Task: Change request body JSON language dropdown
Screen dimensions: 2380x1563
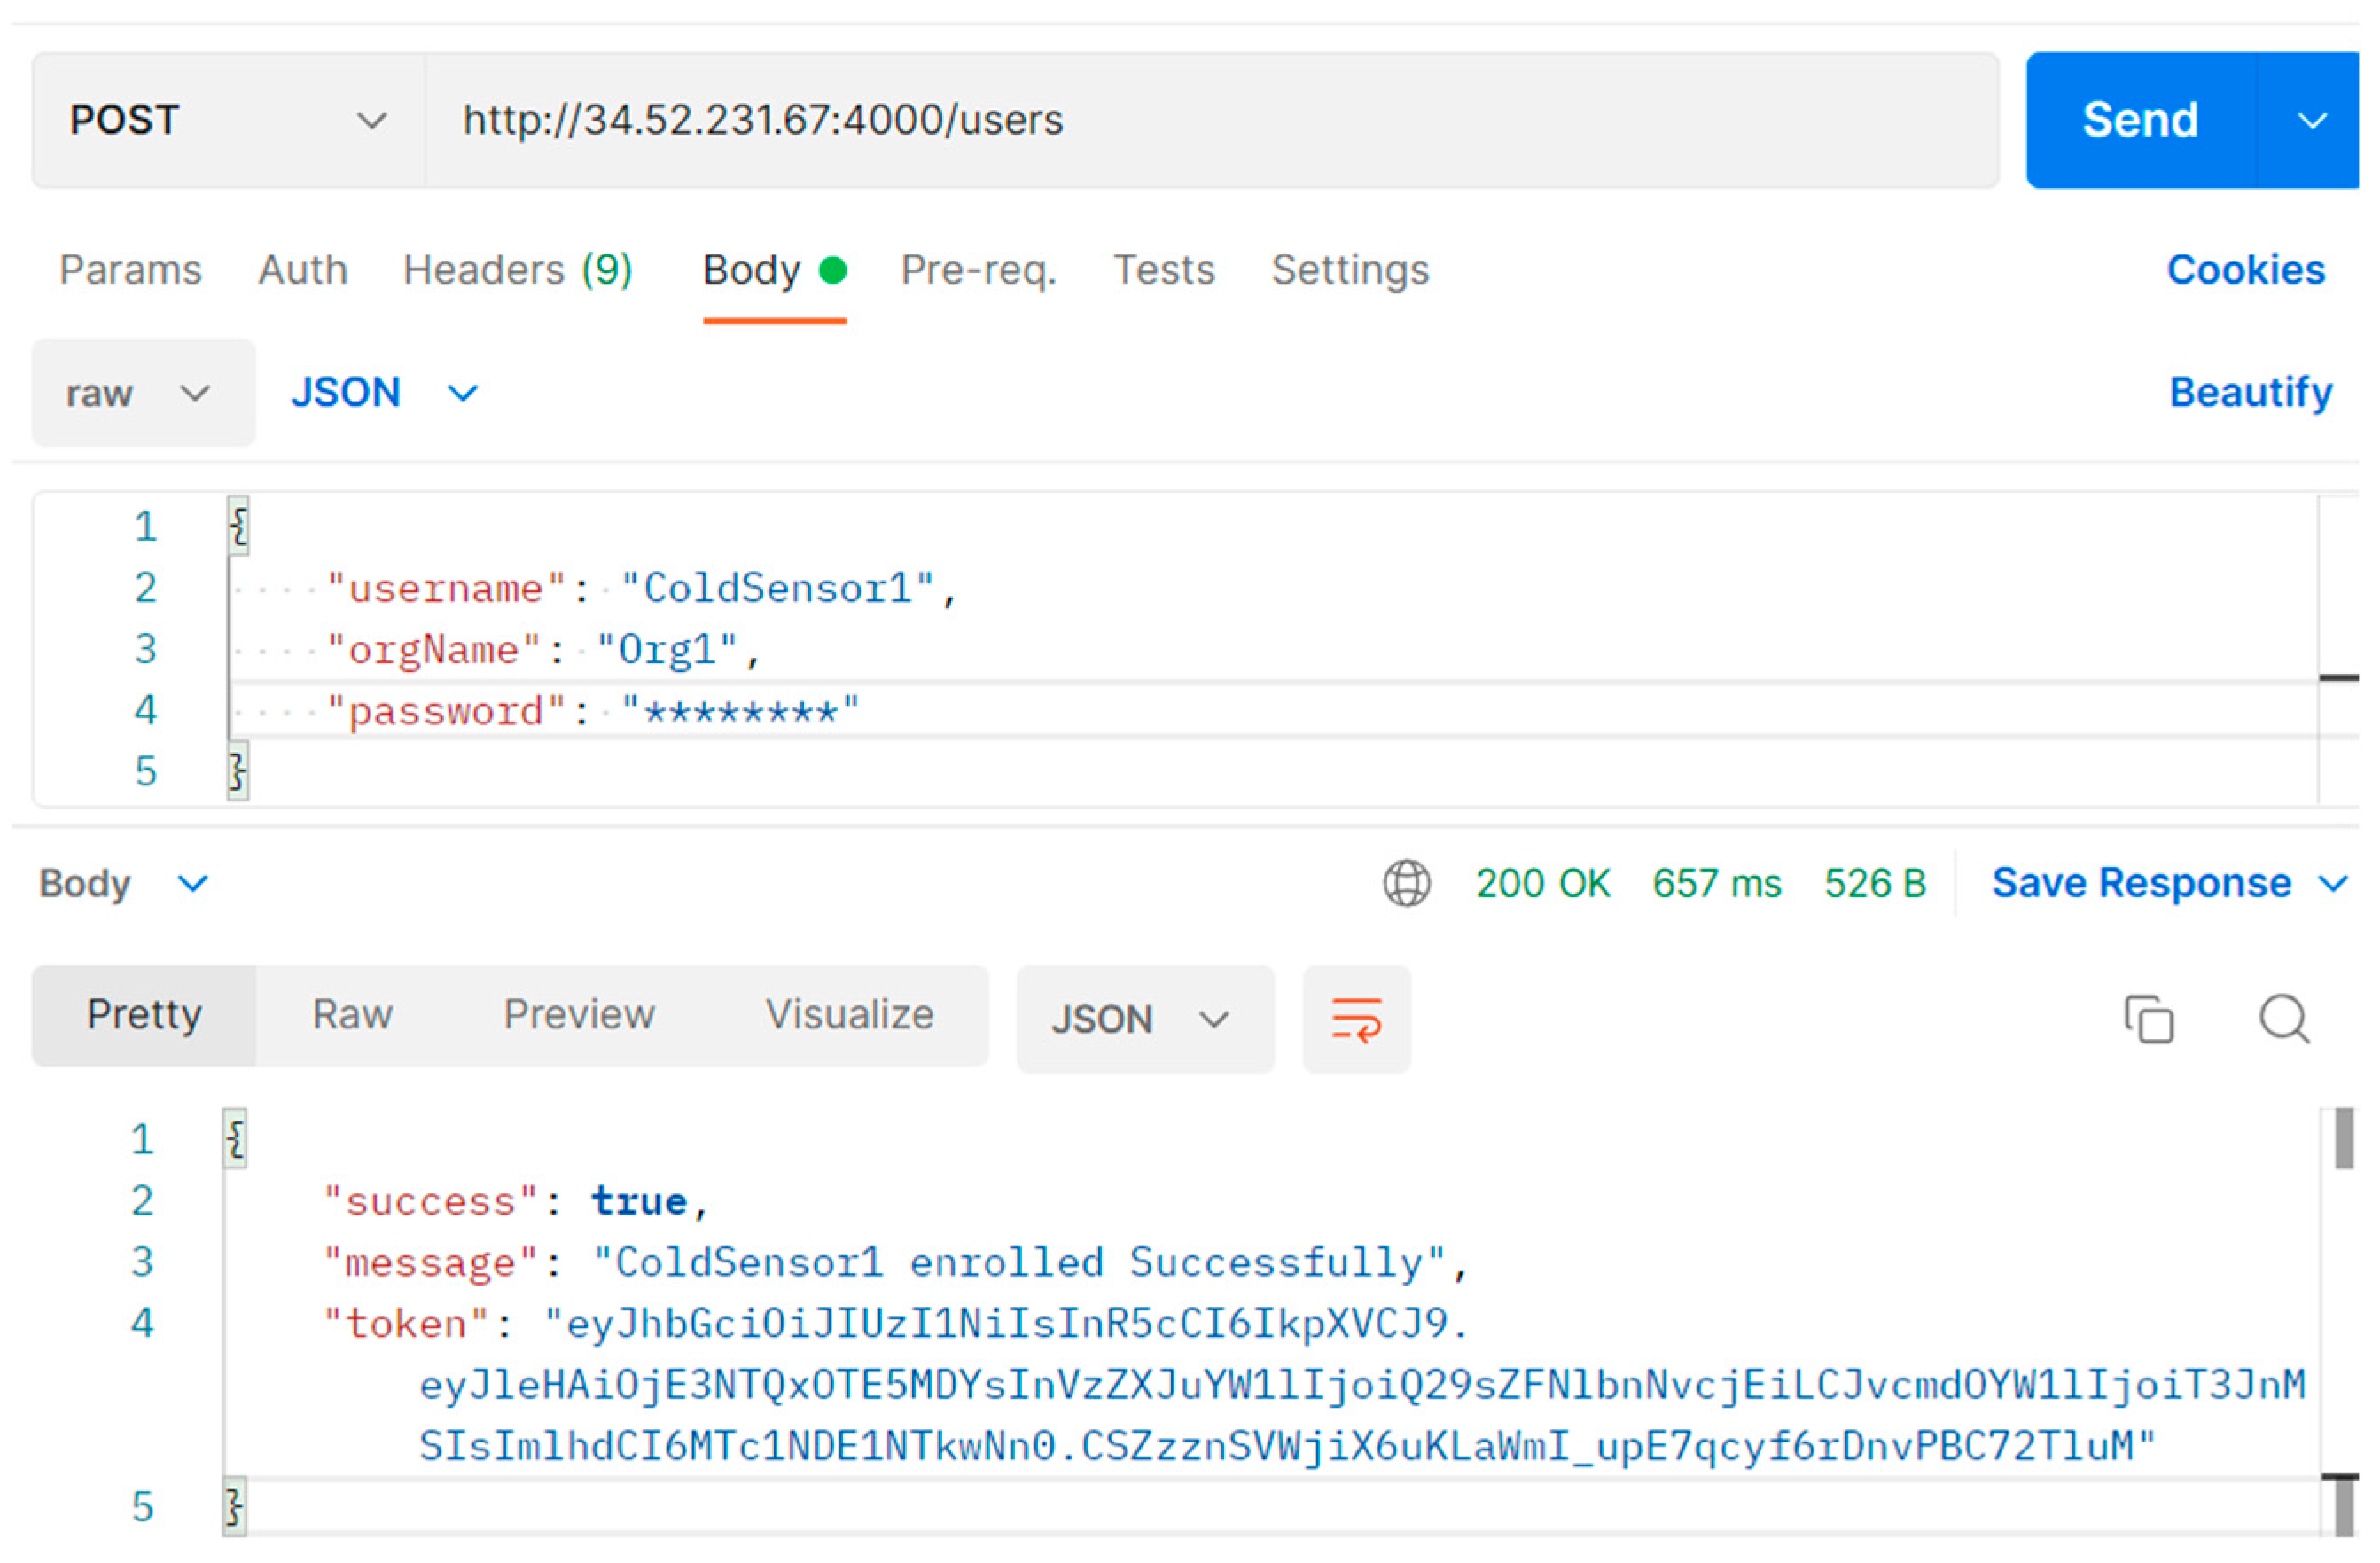Action: [384, 393]
